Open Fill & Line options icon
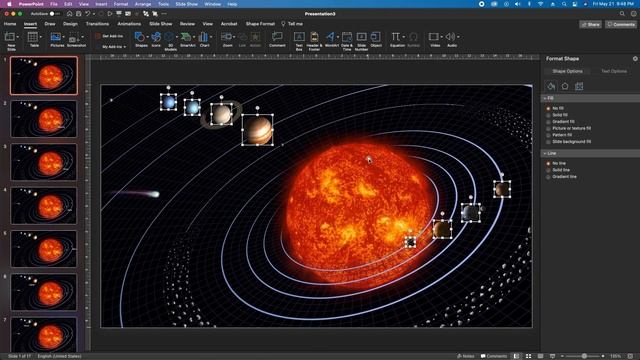The image size is (640, 360). tap(551, 86)
